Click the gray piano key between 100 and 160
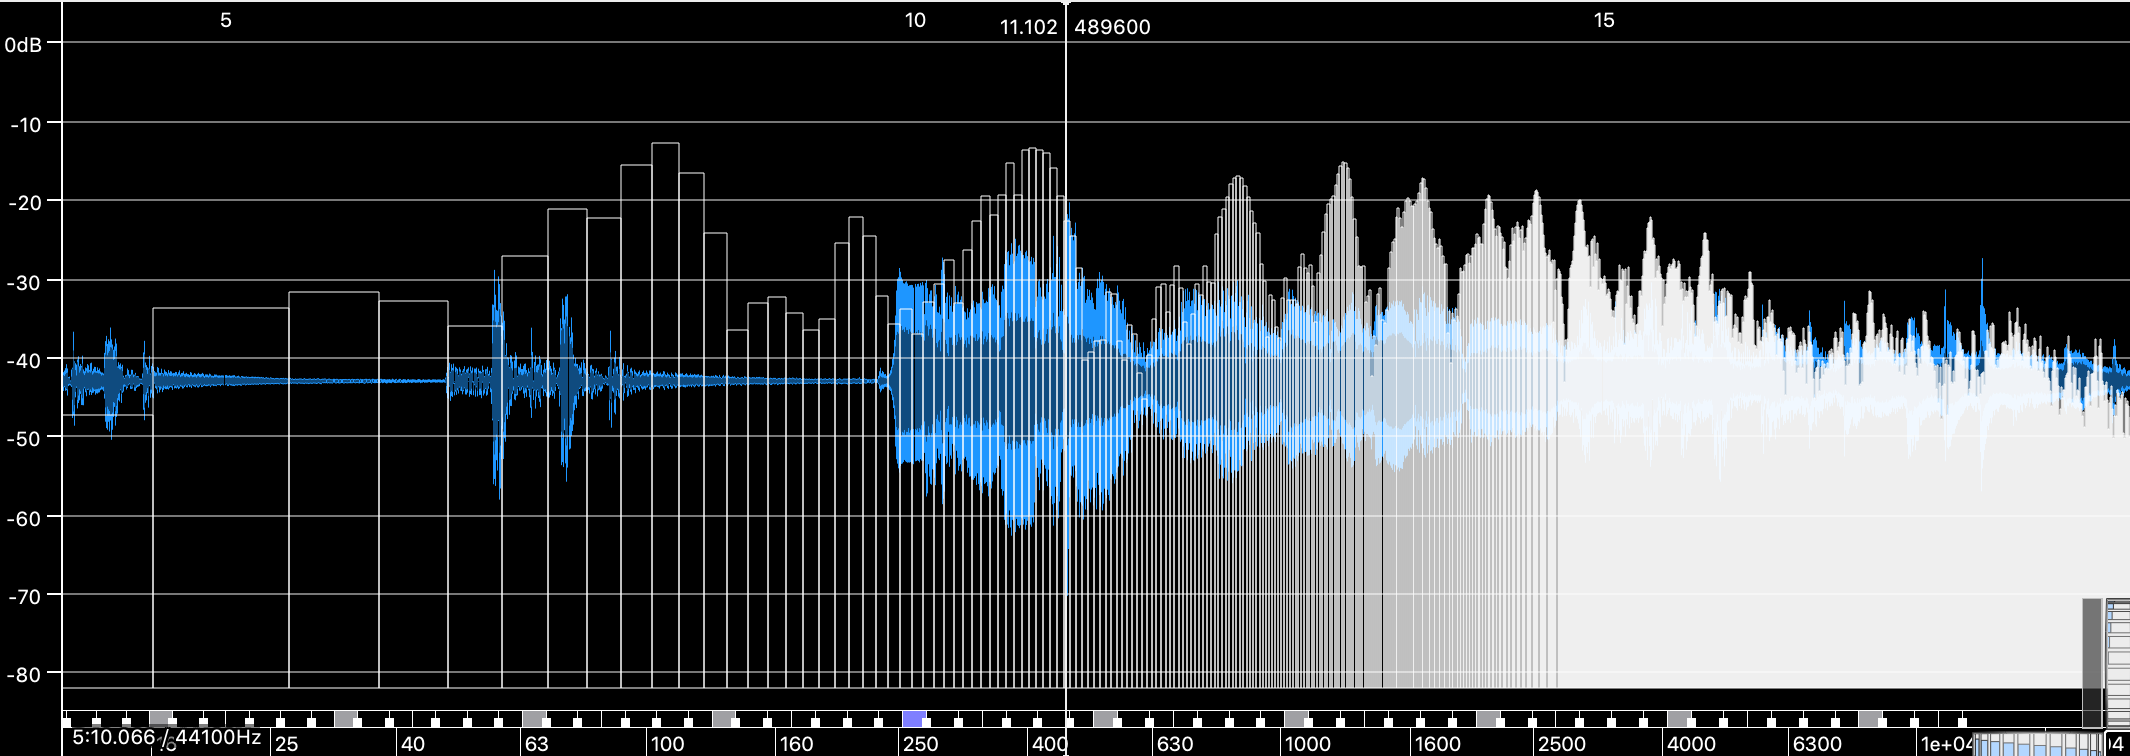 coord(723,719)
